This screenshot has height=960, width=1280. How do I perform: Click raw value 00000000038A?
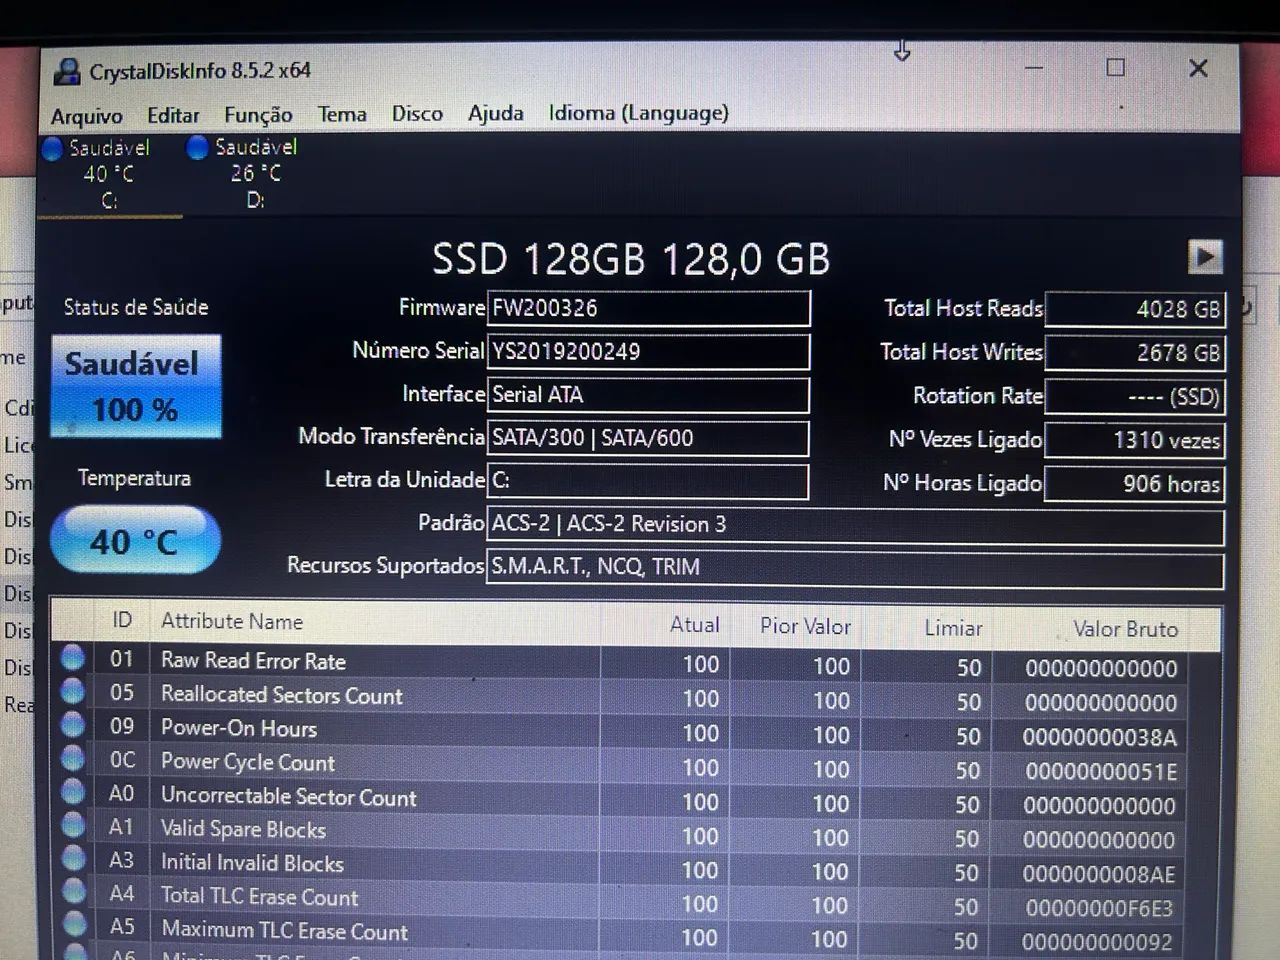click(x=1099, y=738)
